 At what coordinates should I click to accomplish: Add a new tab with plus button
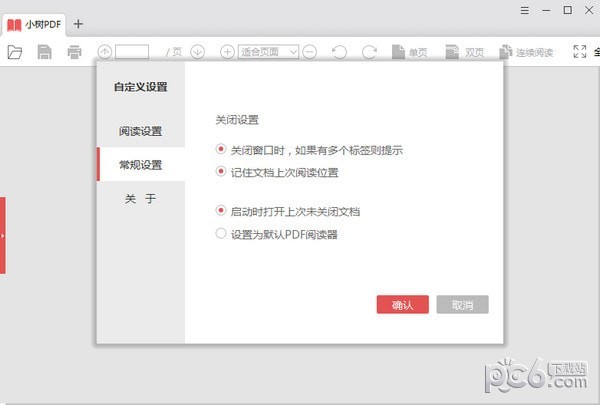click(x=78, y=24)
